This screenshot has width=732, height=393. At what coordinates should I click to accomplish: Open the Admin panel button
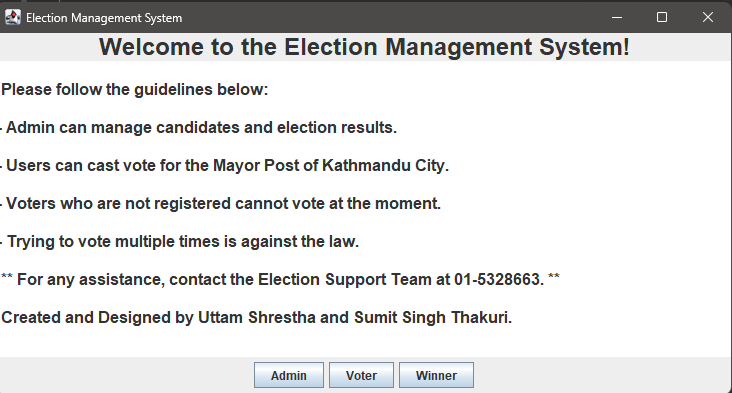[289, 375]
